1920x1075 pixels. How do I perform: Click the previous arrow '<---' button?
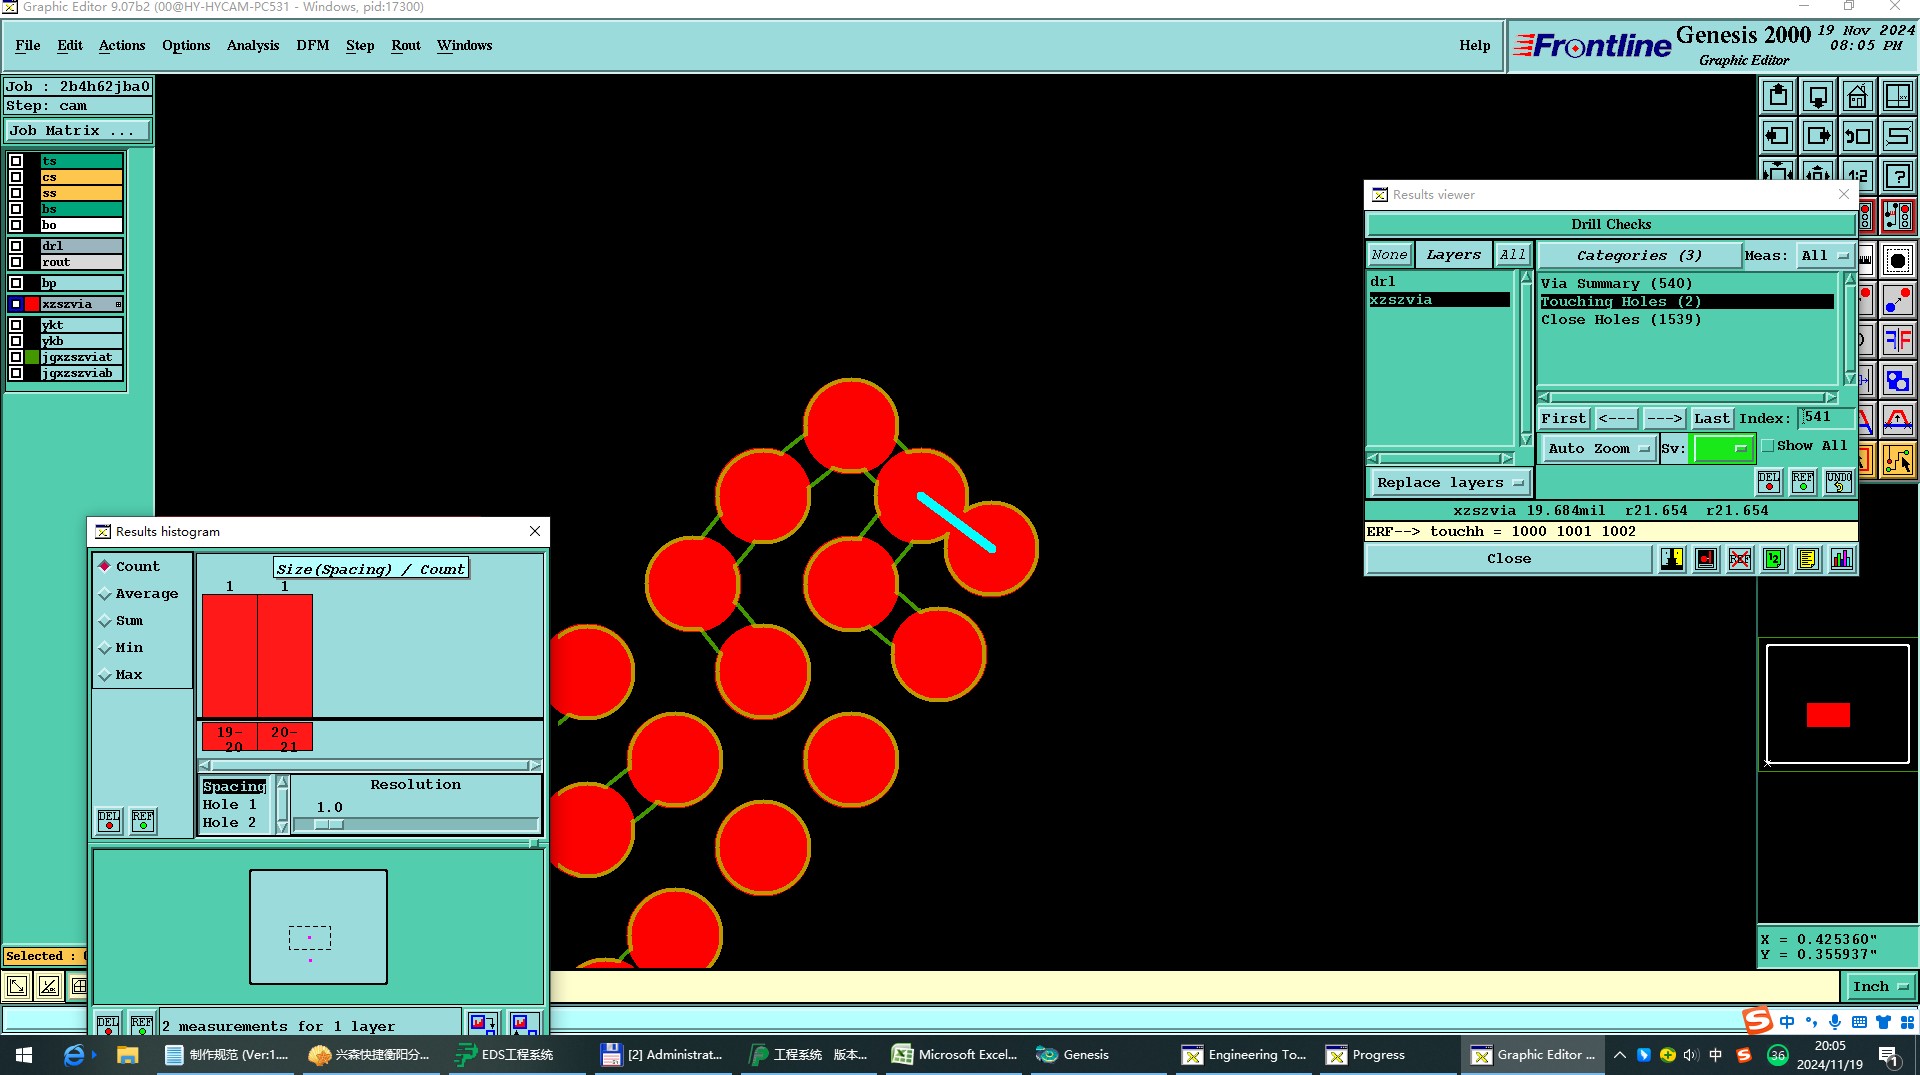pyautogui.click(x=1616, y=419)
